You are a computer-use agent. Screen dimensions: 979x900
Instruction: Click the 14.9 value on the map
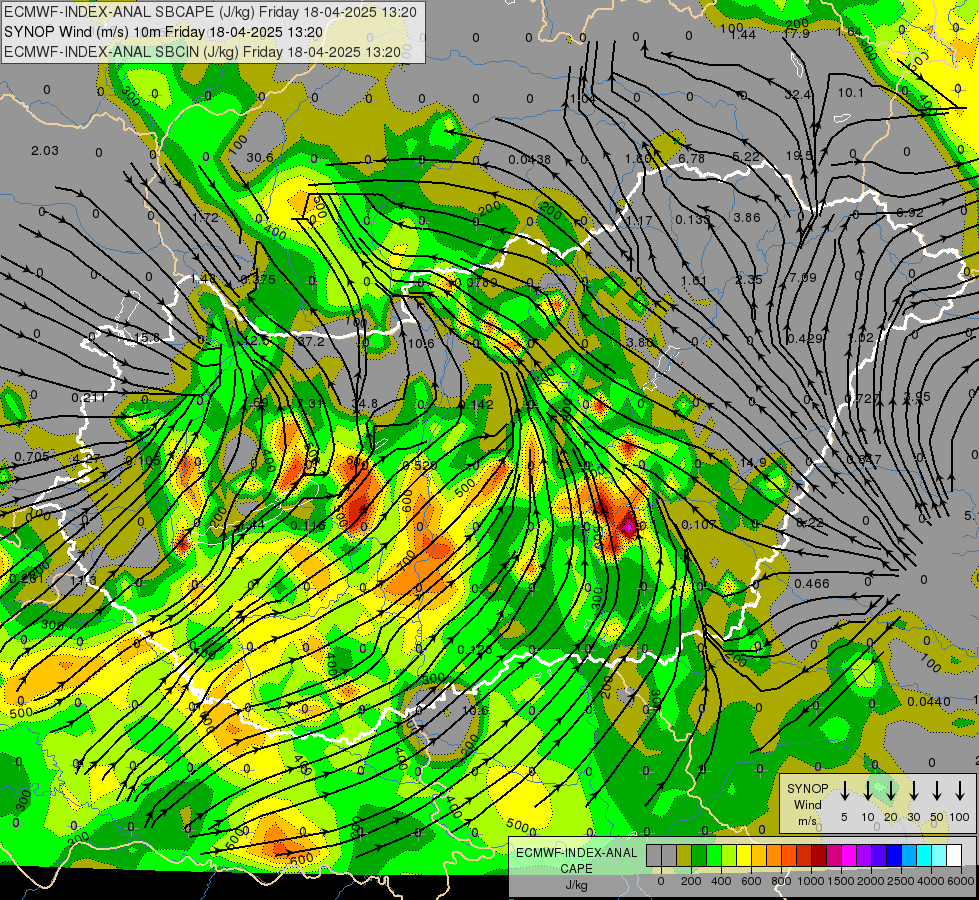point(752,462)
